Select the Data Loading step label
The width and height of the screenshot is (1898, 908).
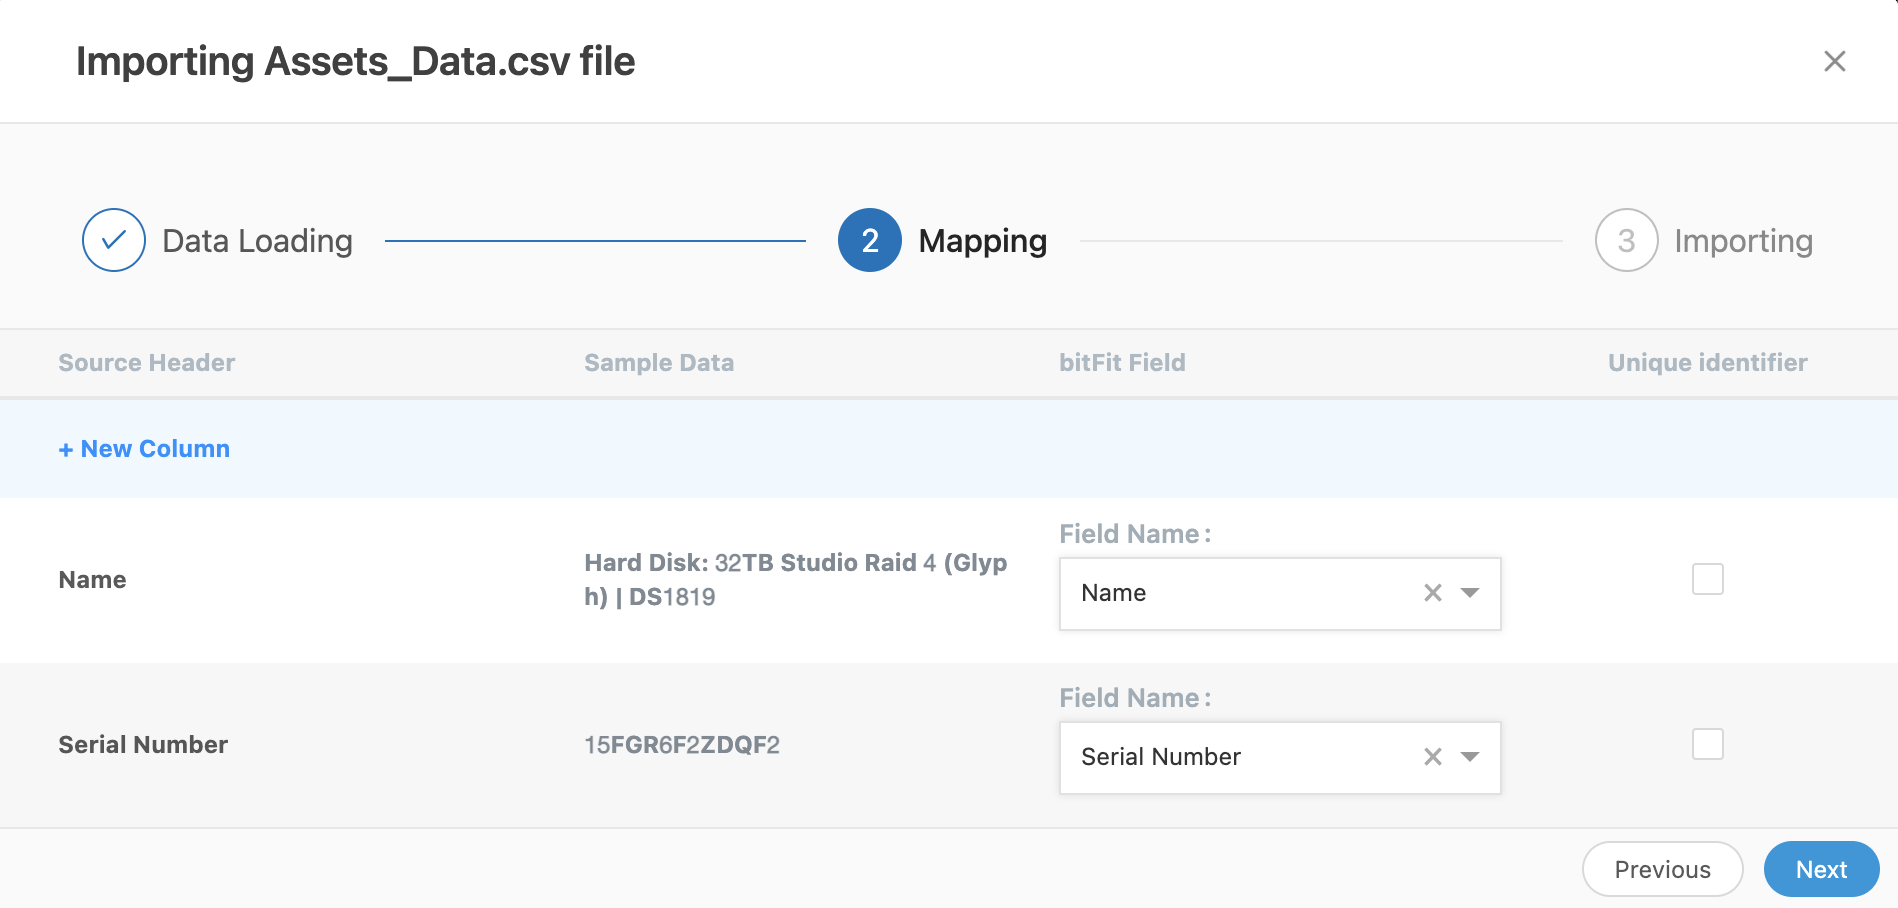(x=257, y=240)
